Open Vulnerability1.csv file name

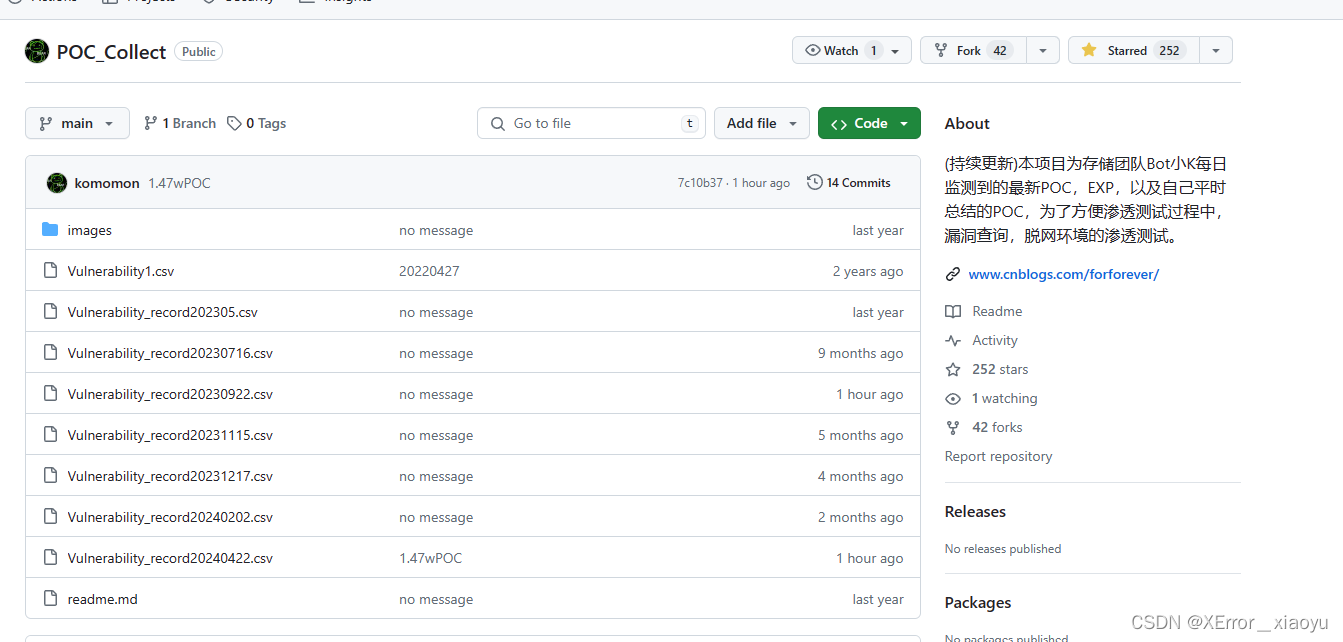click(x=121, y=271)
